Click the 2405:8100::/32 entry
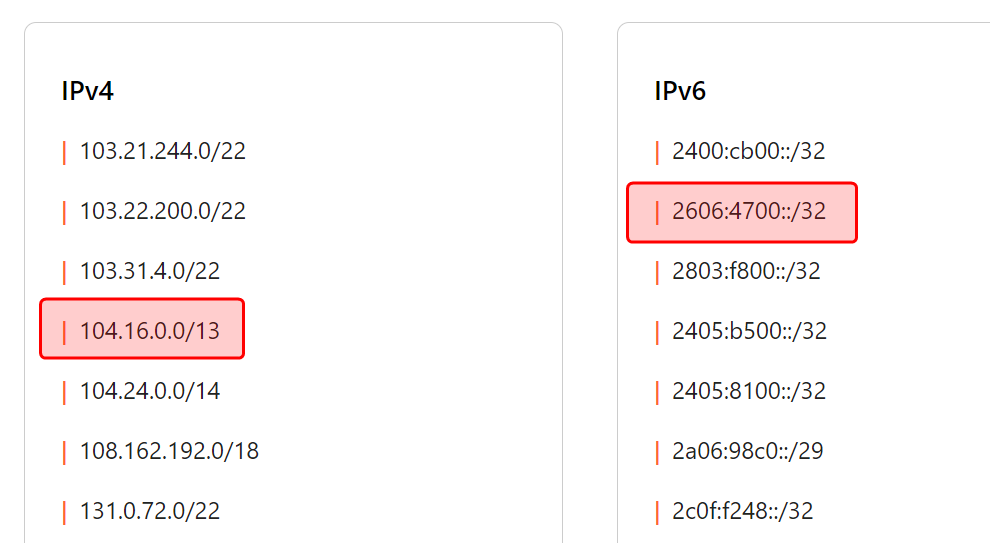Viewport: 990px width, 543px height. click(749, 391)
